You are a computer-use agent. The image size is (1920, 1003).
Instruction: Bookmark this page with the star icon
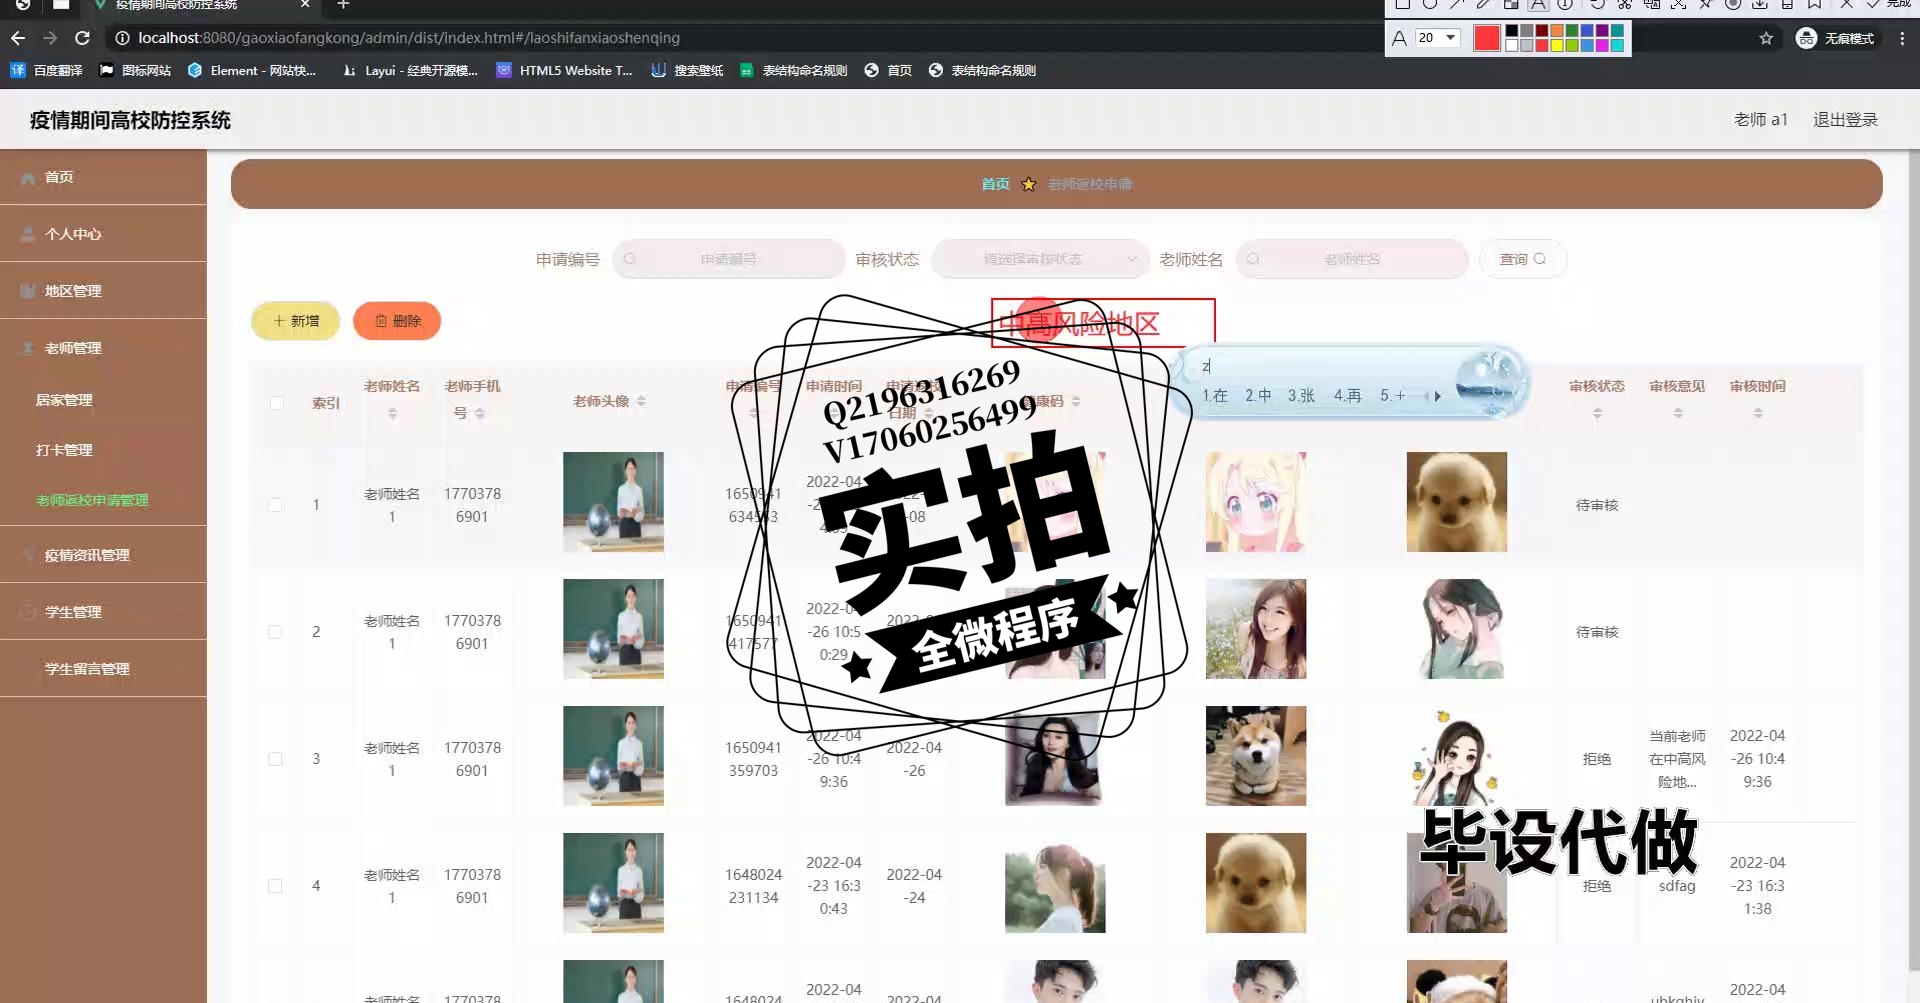[1766, 38]
